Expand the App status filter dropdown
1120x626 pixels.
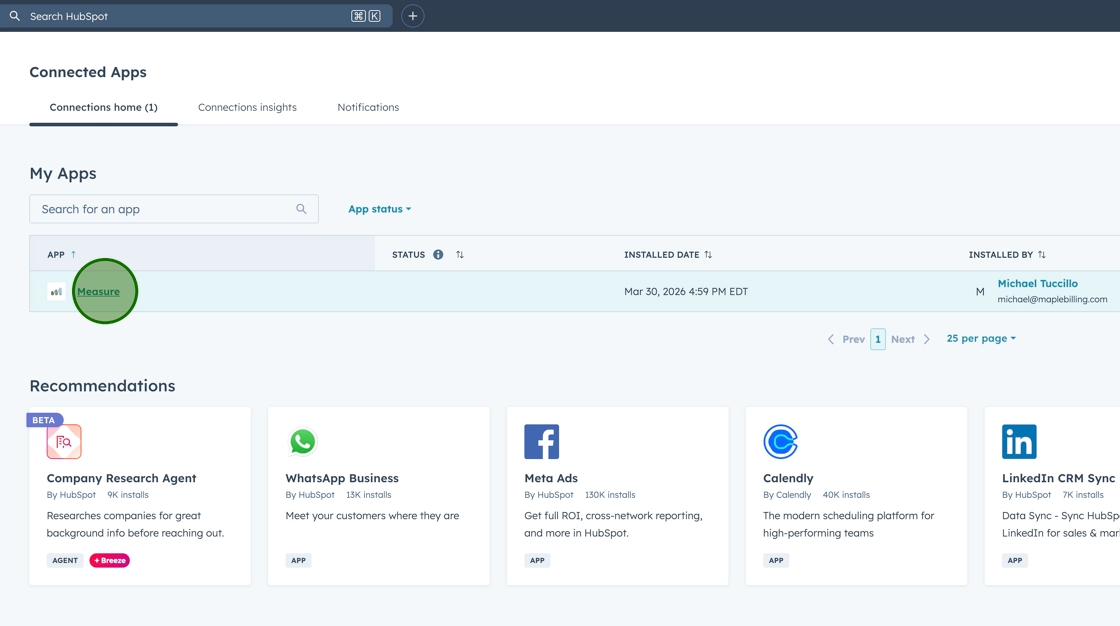click(379, 209)
